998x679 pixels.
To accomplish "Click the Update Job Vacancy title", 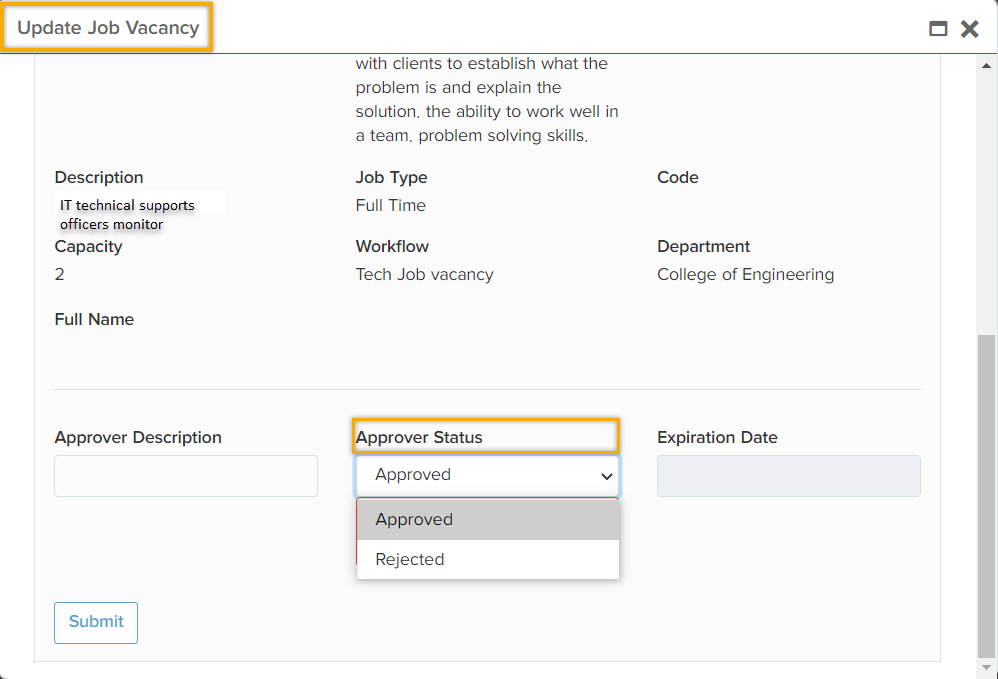I will [108, 28].
